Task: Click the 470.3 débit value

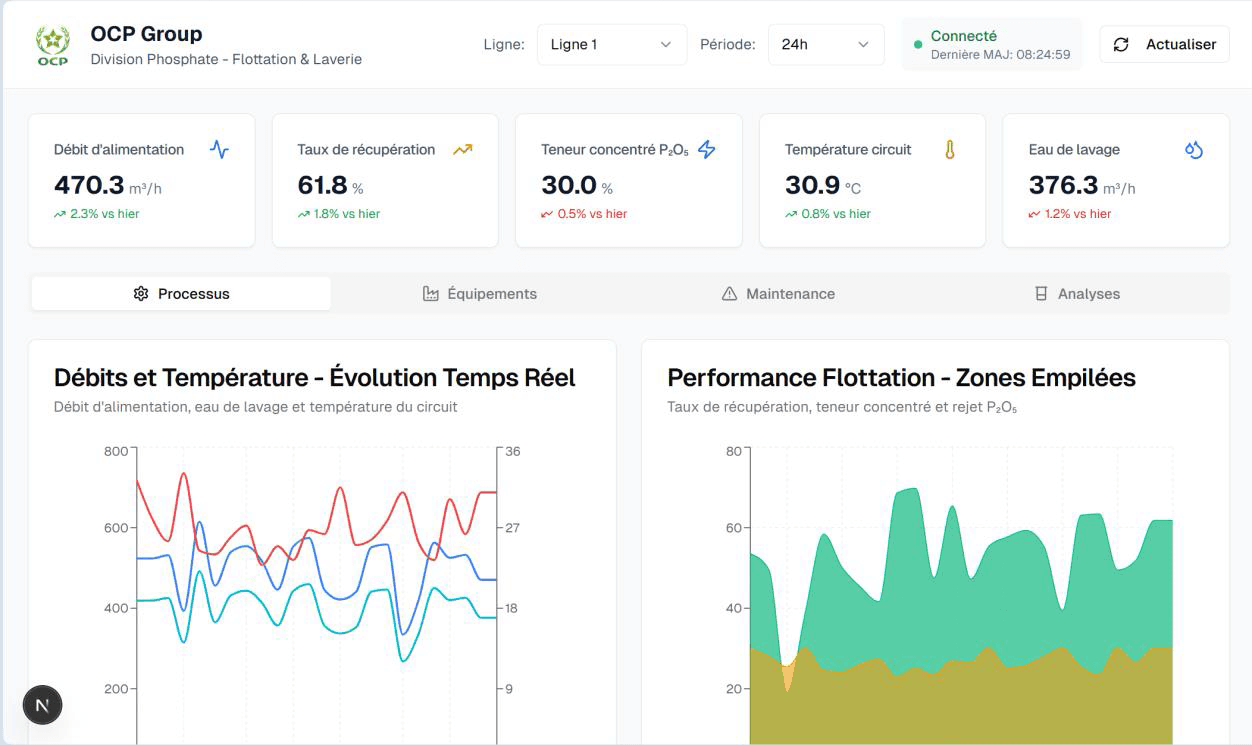Action: [x=89, y=185]
